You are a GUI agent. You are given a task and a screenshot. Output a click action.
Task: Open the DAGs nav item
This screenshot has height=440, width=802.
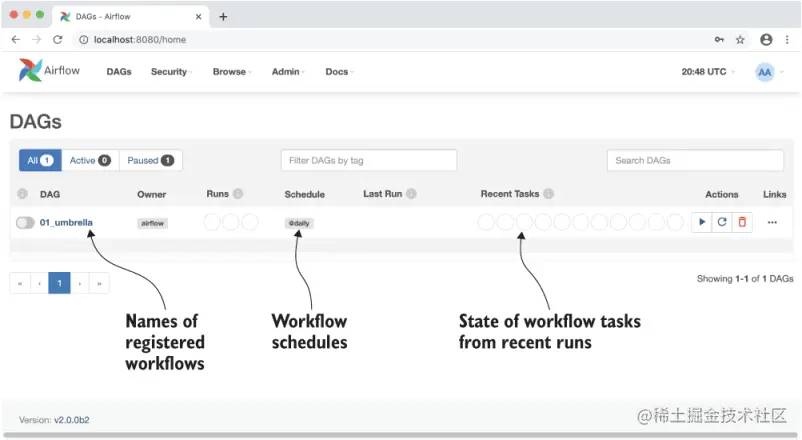tap(119, 72)
